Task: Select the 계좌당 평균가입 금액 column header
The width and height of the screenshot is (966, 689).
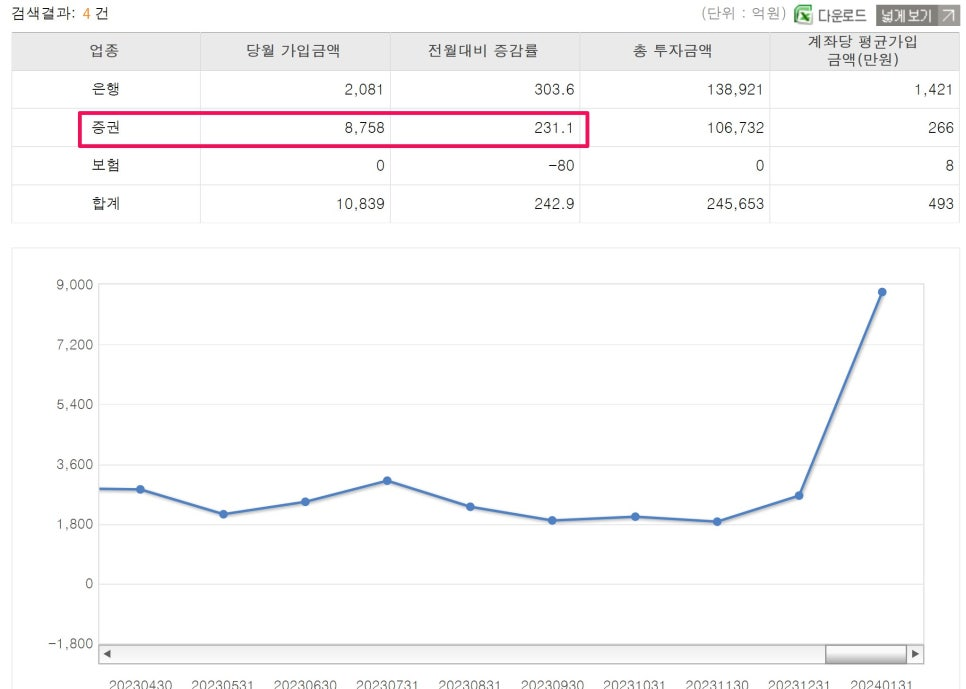Action: pyautogui.click(x=864, y=51)
